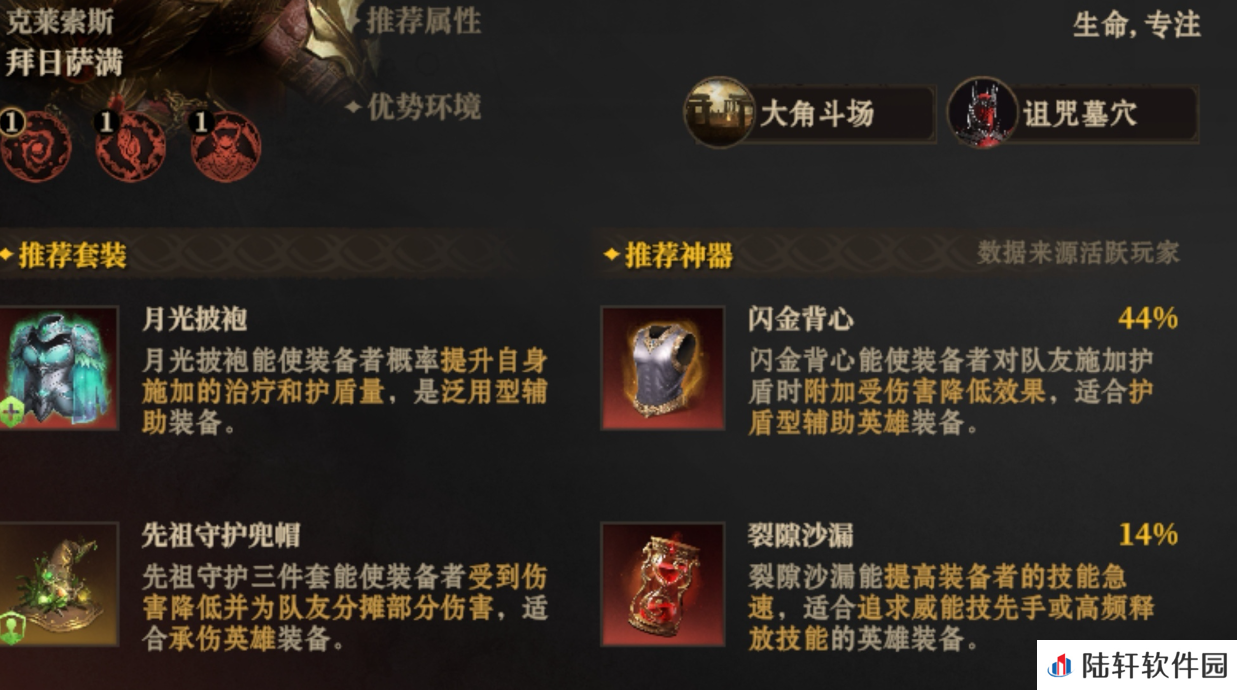View the 44% usage rate of 闪金背心
Screen dimensions: 1237x690
[x=1148, y=319]
